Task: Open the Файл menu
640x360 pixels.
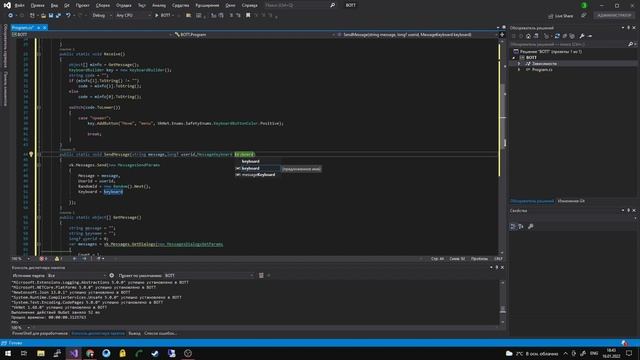Action: pos(19,5)
